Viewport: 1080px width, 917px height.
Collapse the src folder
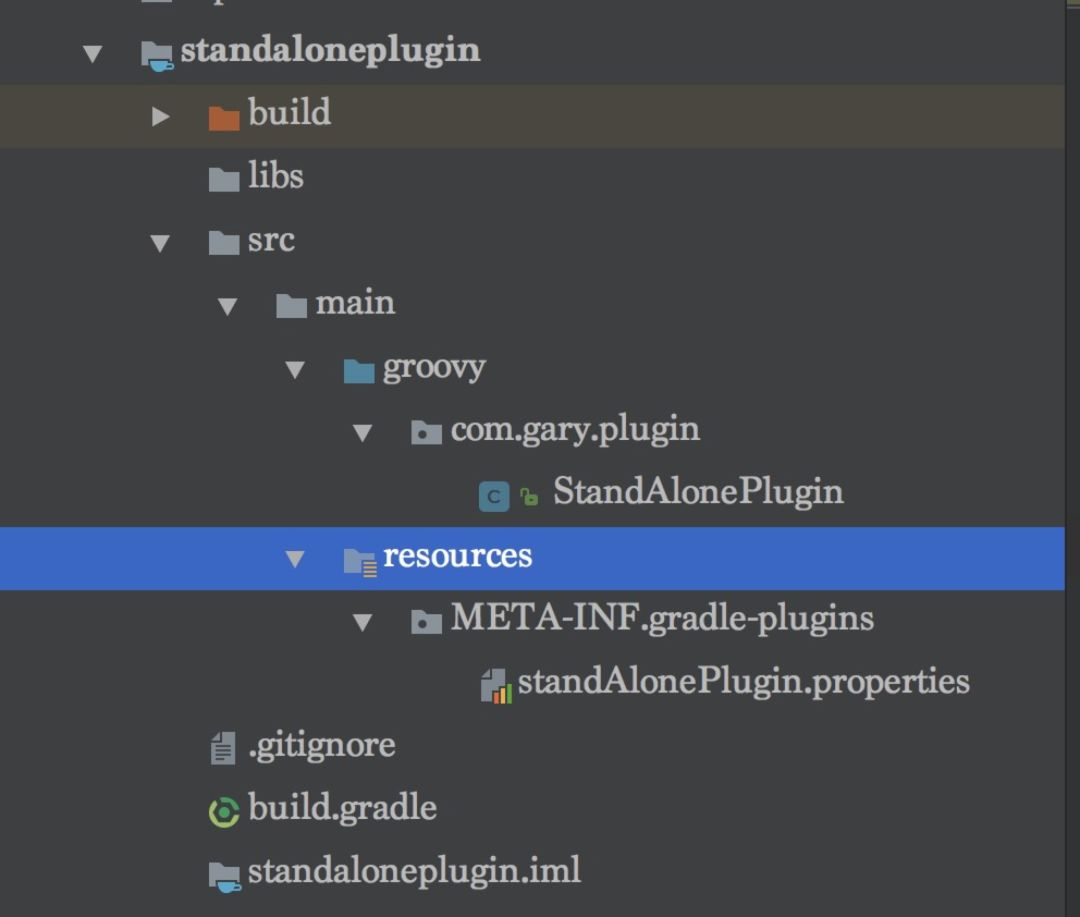pyautogui.click(x=160, y=243)
